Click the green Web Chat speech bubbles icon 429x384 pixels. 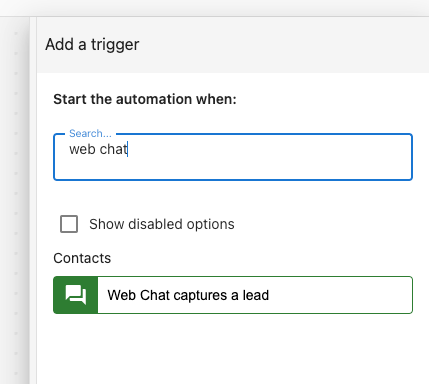pos(76,295)
